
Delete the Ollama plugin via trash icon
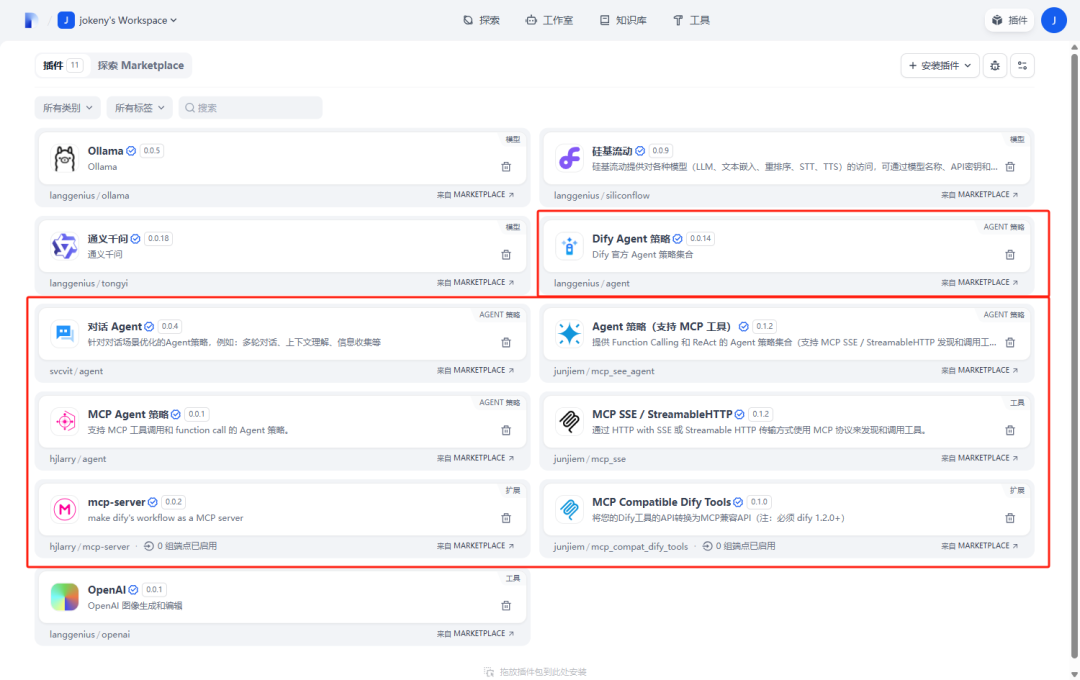506,167
